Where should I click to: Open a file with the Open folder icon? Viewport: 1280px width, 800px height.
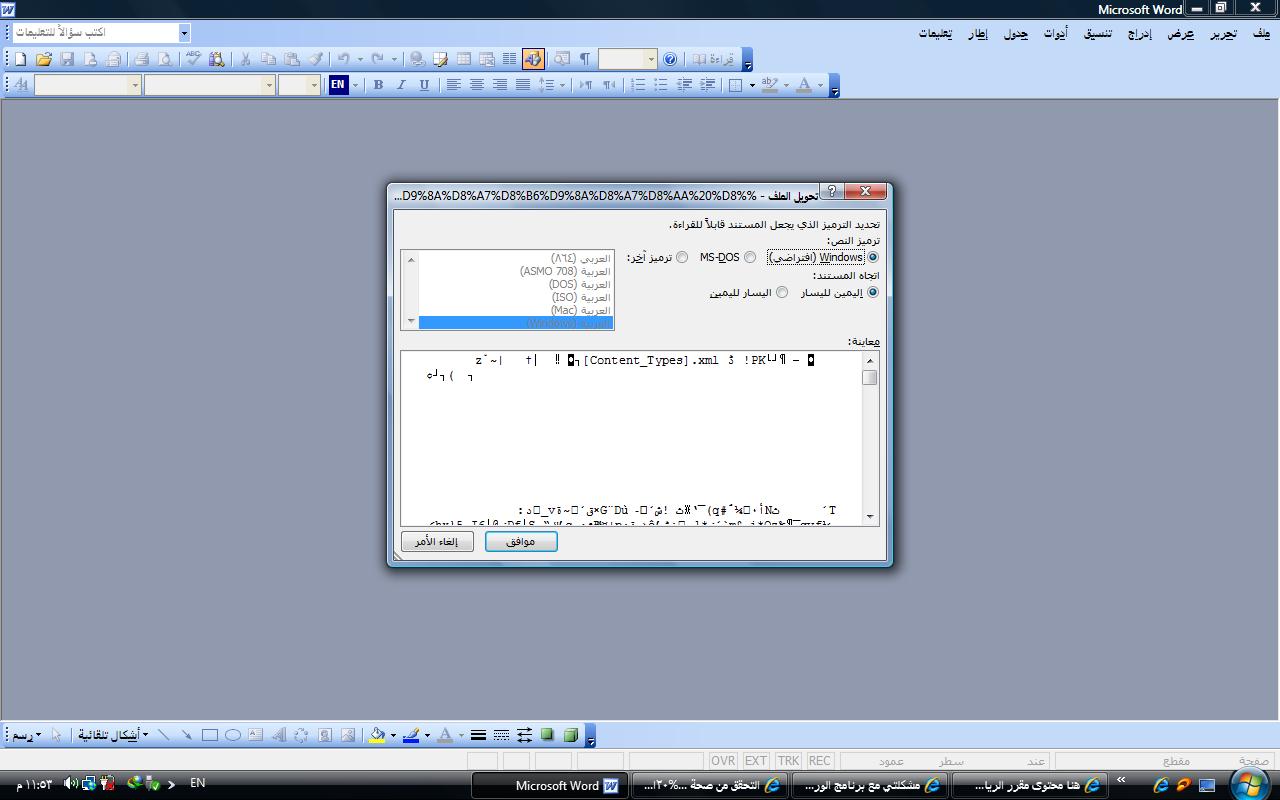tap(44, 59)
